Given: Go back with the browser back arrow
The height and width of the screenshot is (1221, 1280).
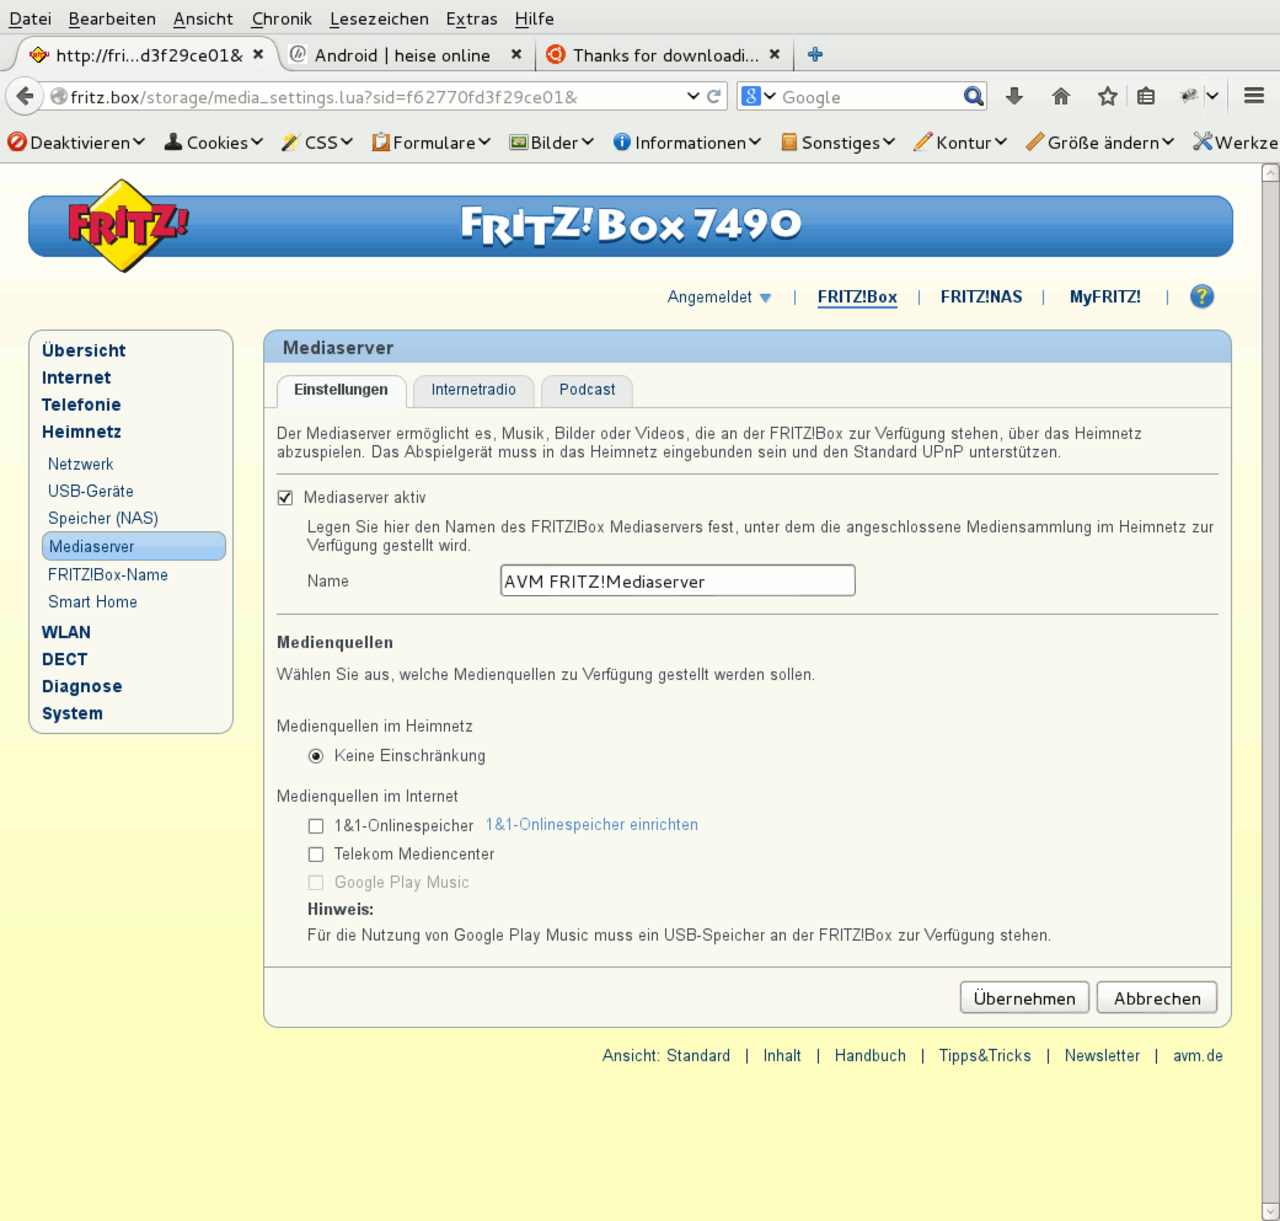Looking at the screenshot, I should click(24, 96).
